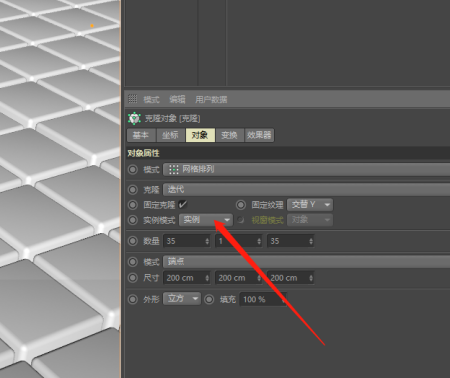Click stepper arrows of middle 数量 field
The image size is (450, 378).
[259, 241]
